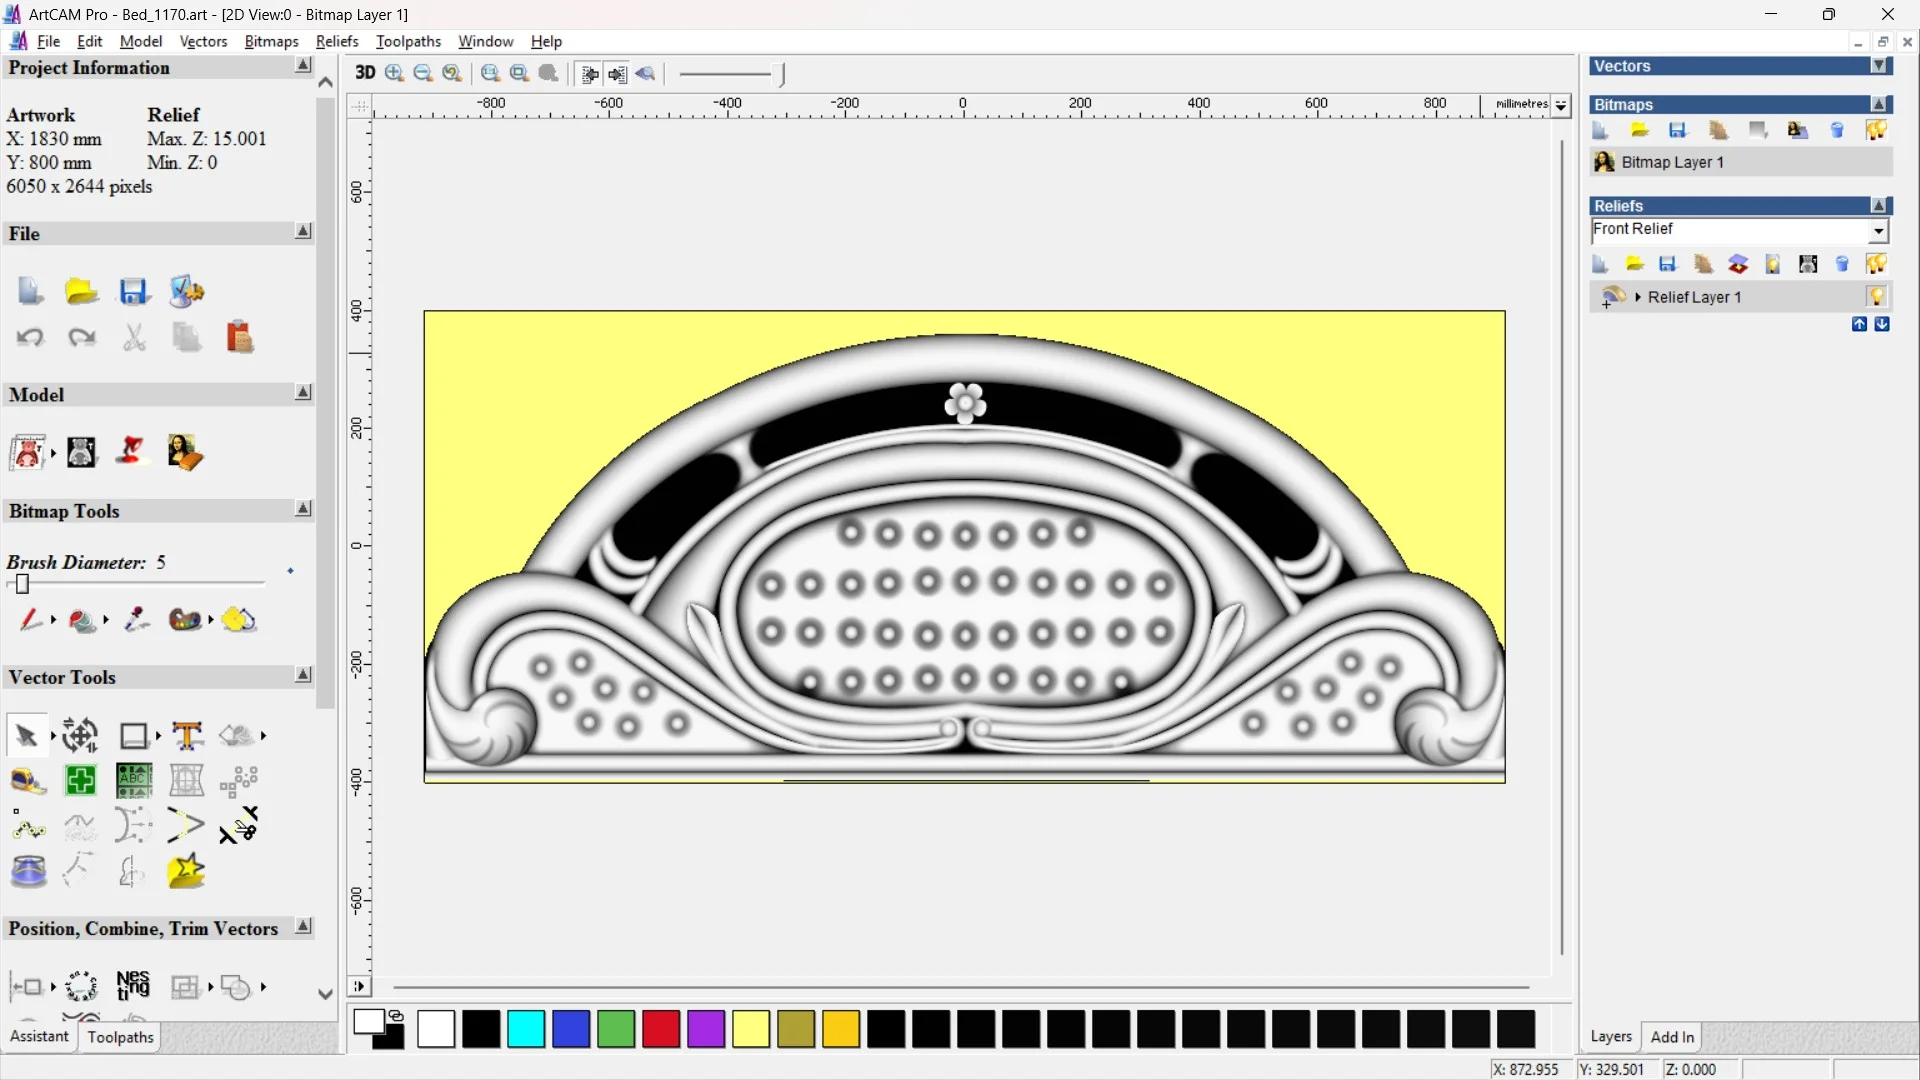Viewport: 1920px width, 1080px height.
Task: Select the red color swatch
Action: [661, 1029]
